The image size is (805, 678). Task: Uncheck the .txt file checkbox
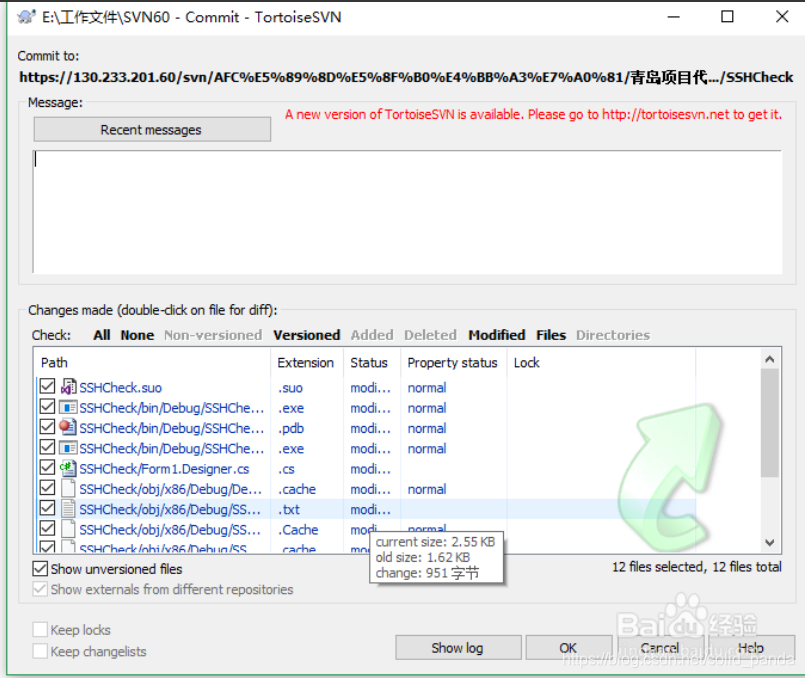click(x=47, y=508)
